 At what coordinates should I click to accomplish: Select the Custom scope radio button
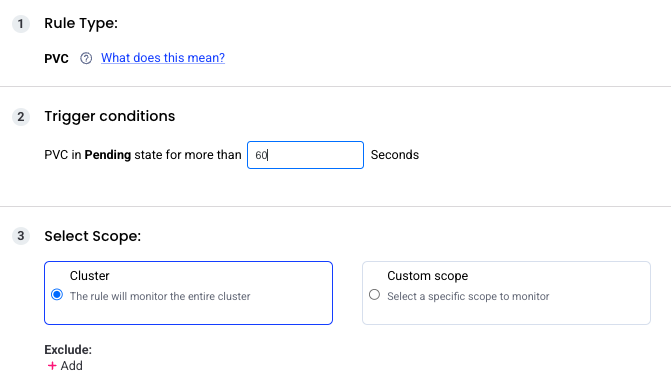pos(374,295)
